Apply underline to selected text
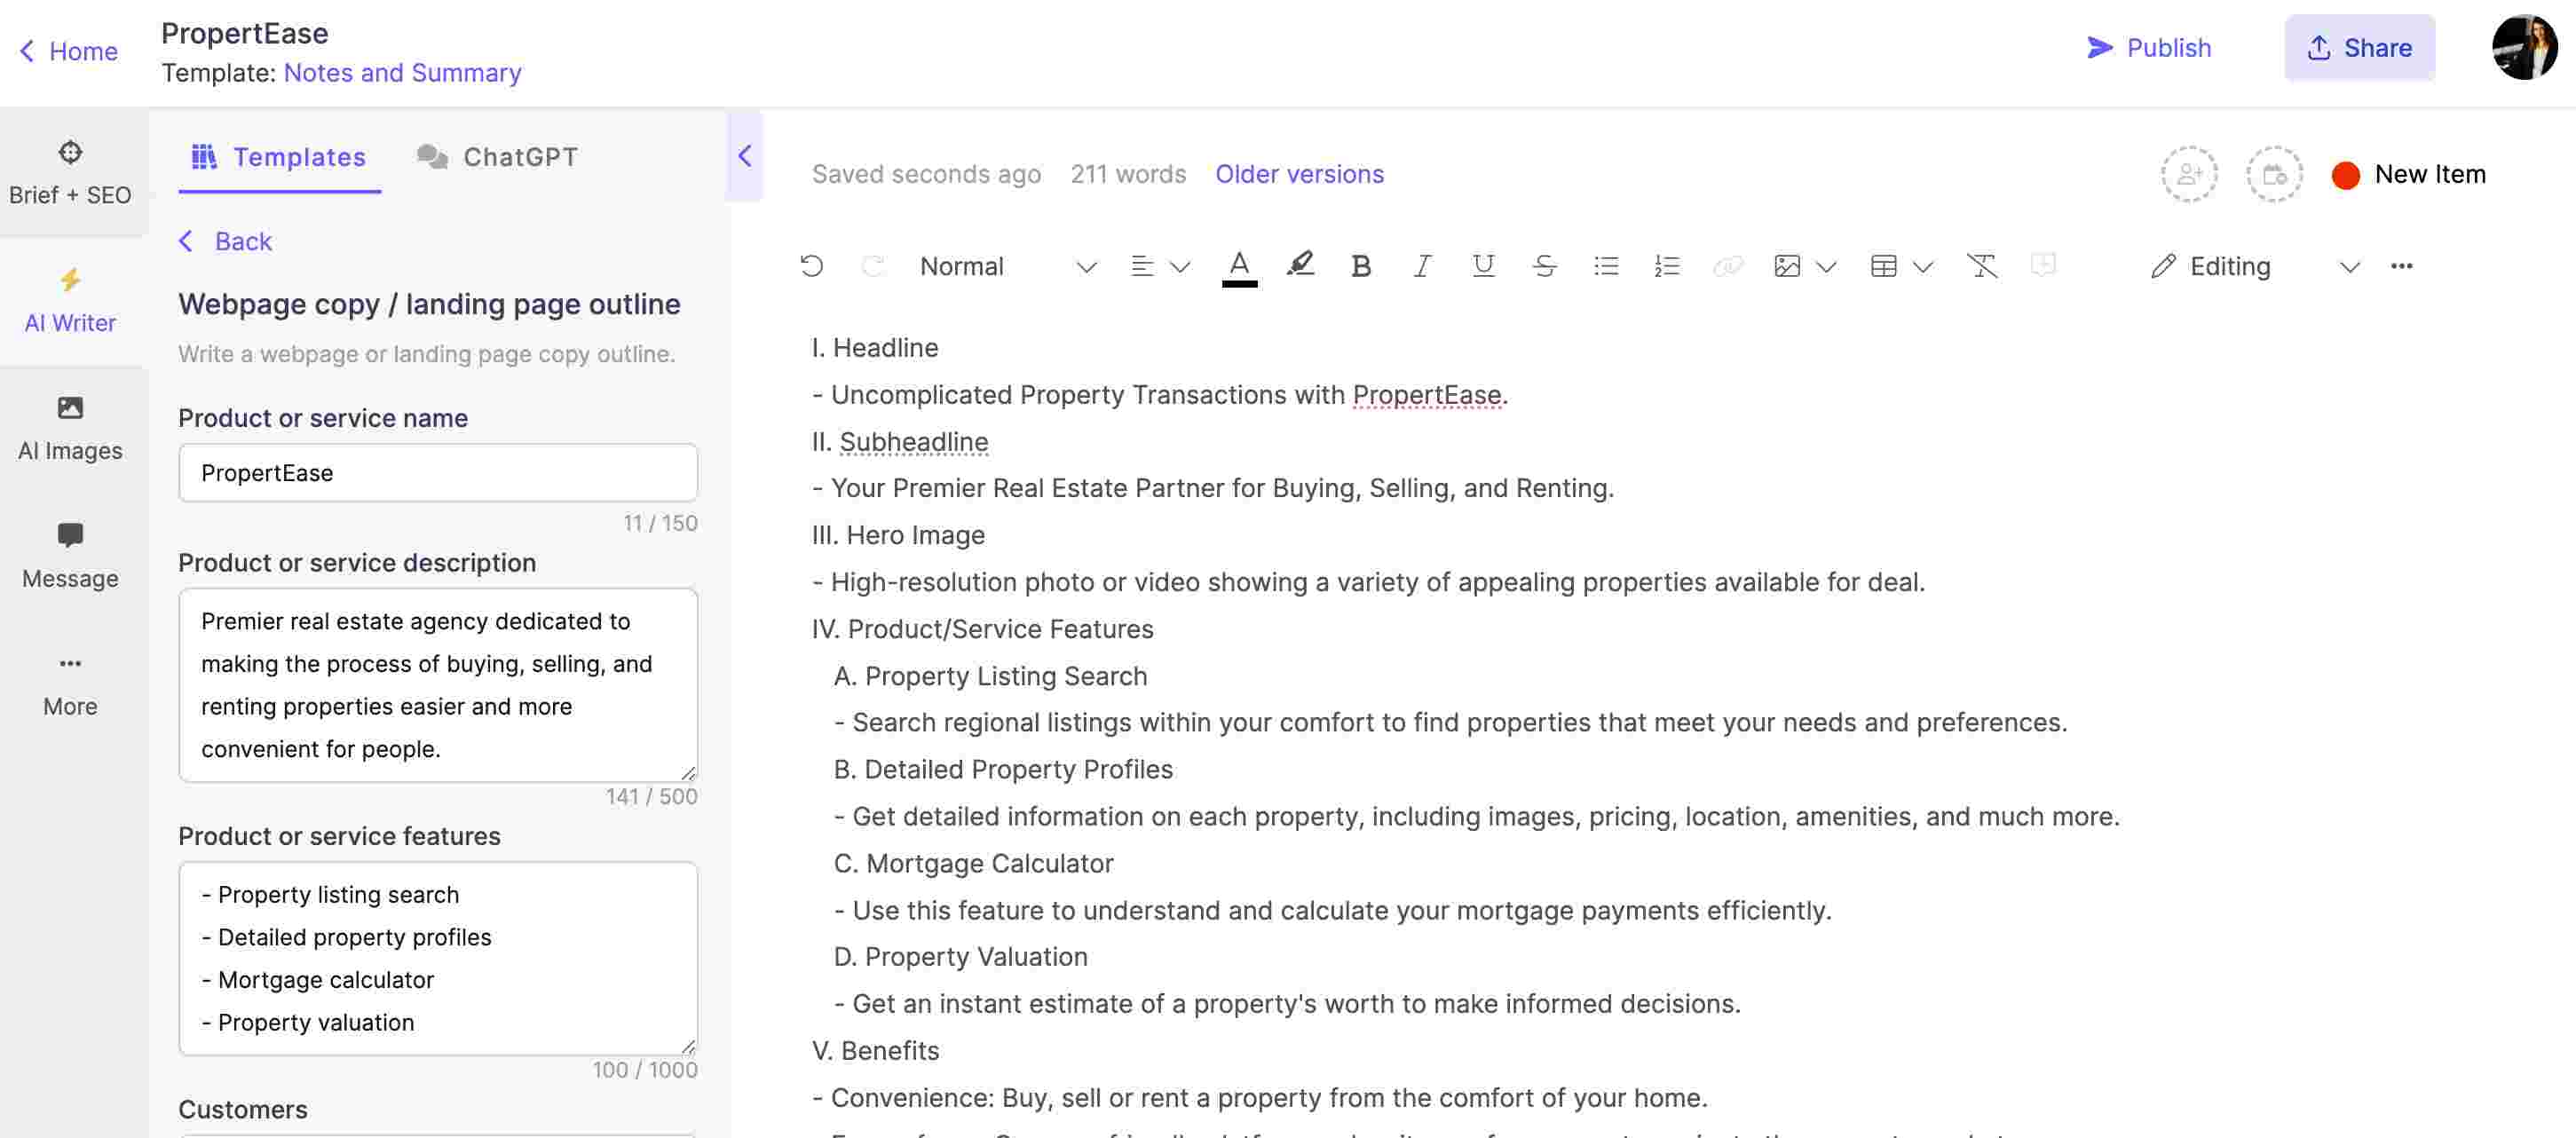This screenshot has height=1138, width=2576. click(x=1481, y=266)
